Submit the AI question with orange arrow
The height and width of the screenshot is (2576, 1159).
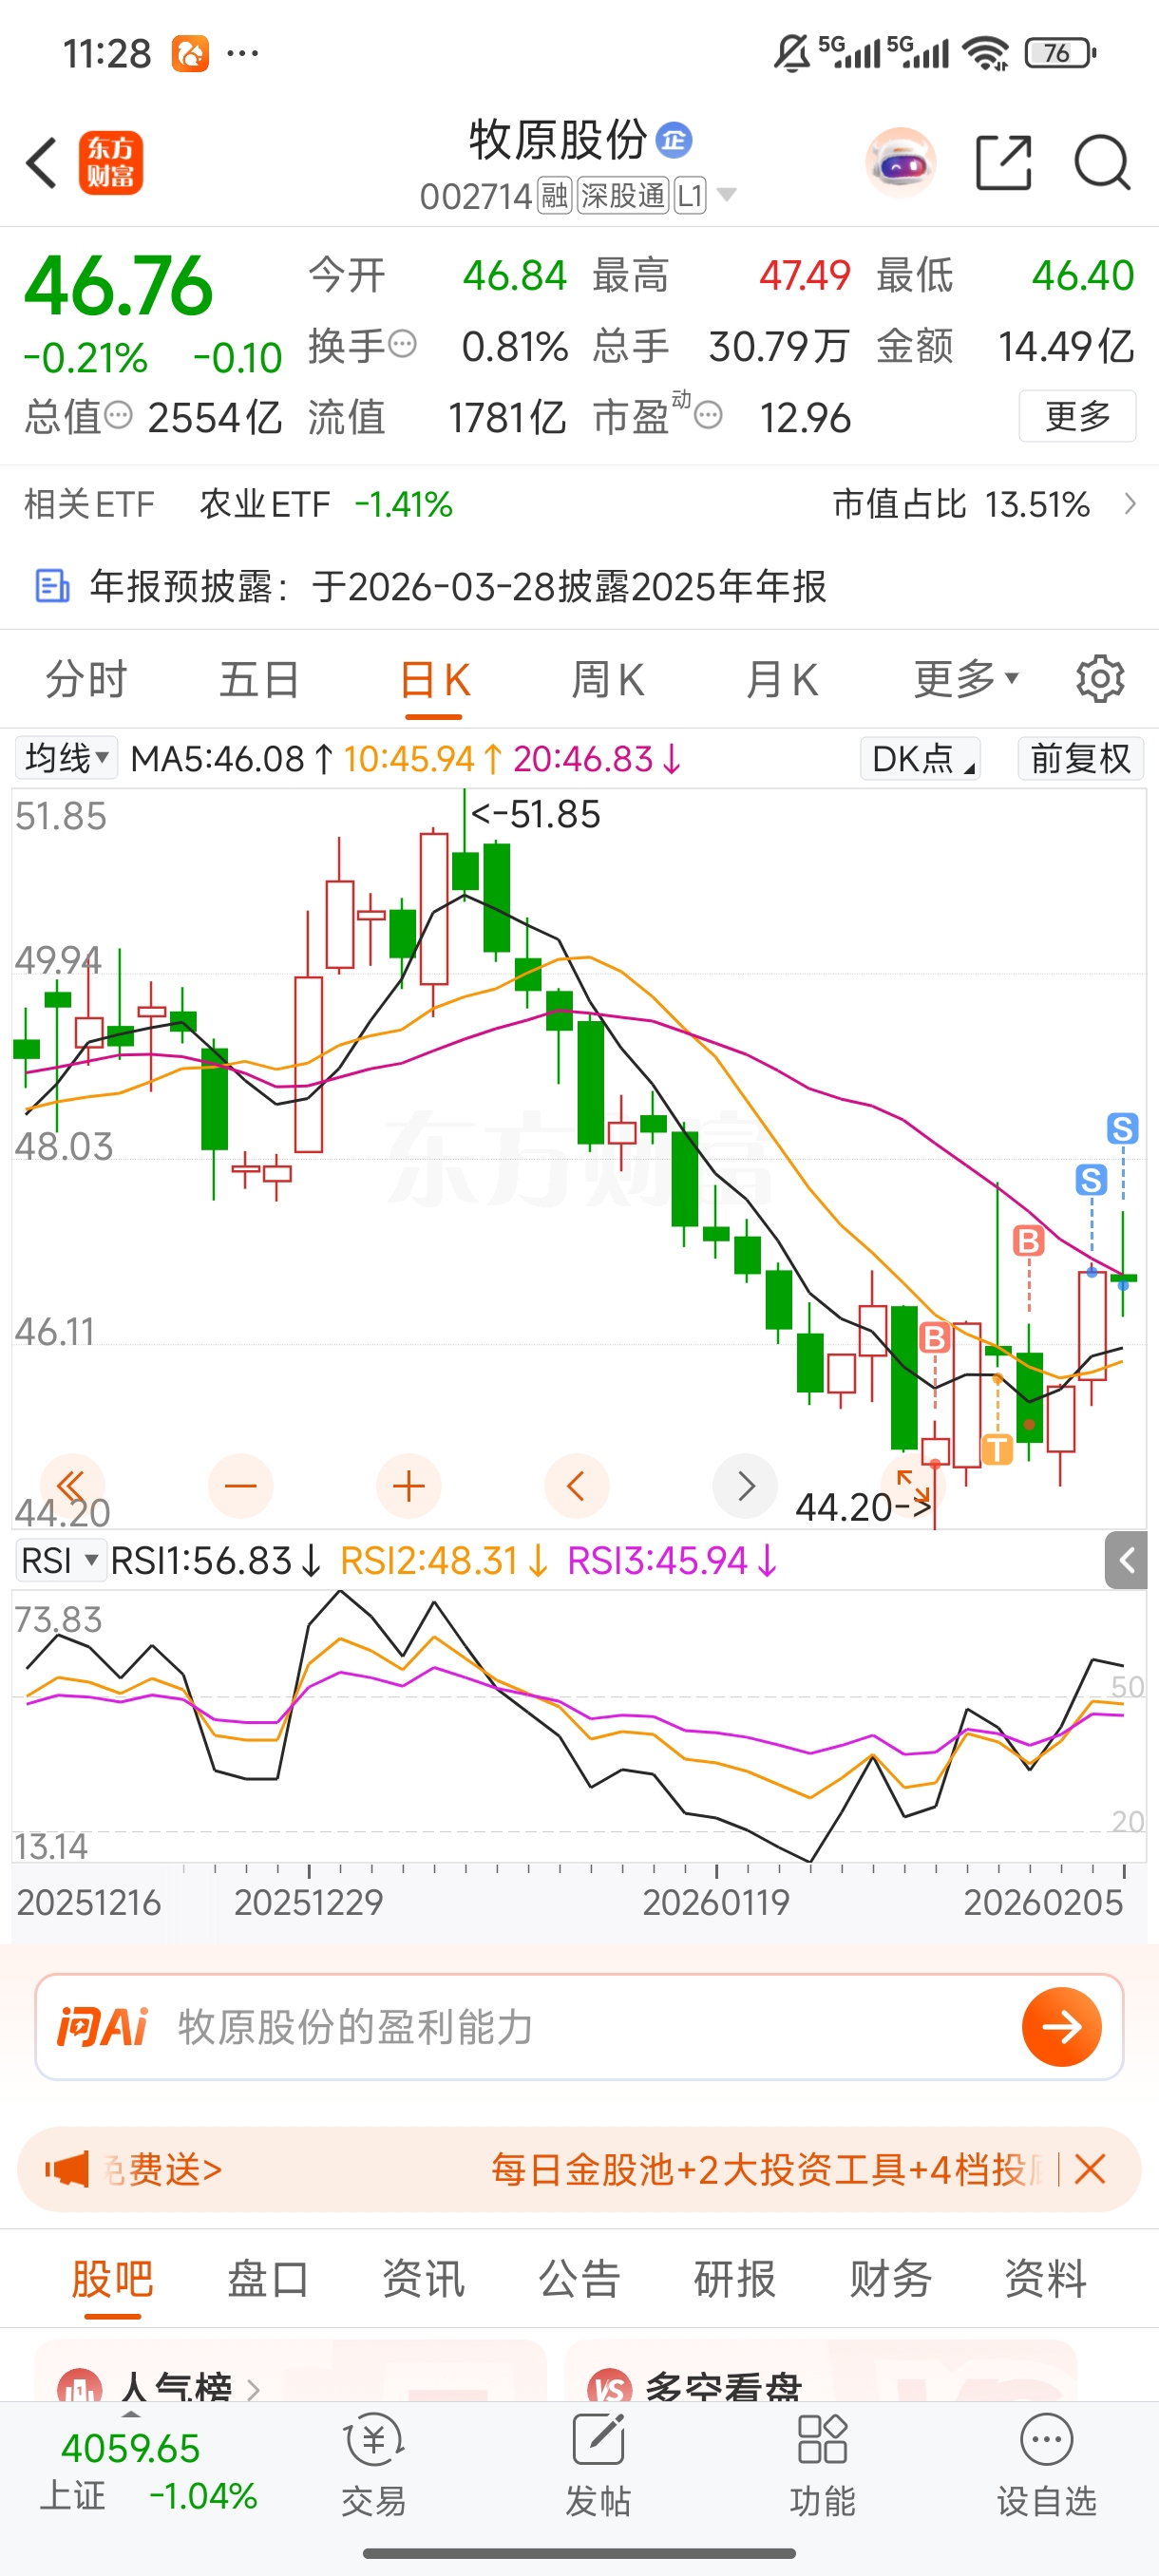click(1062, 2027)
